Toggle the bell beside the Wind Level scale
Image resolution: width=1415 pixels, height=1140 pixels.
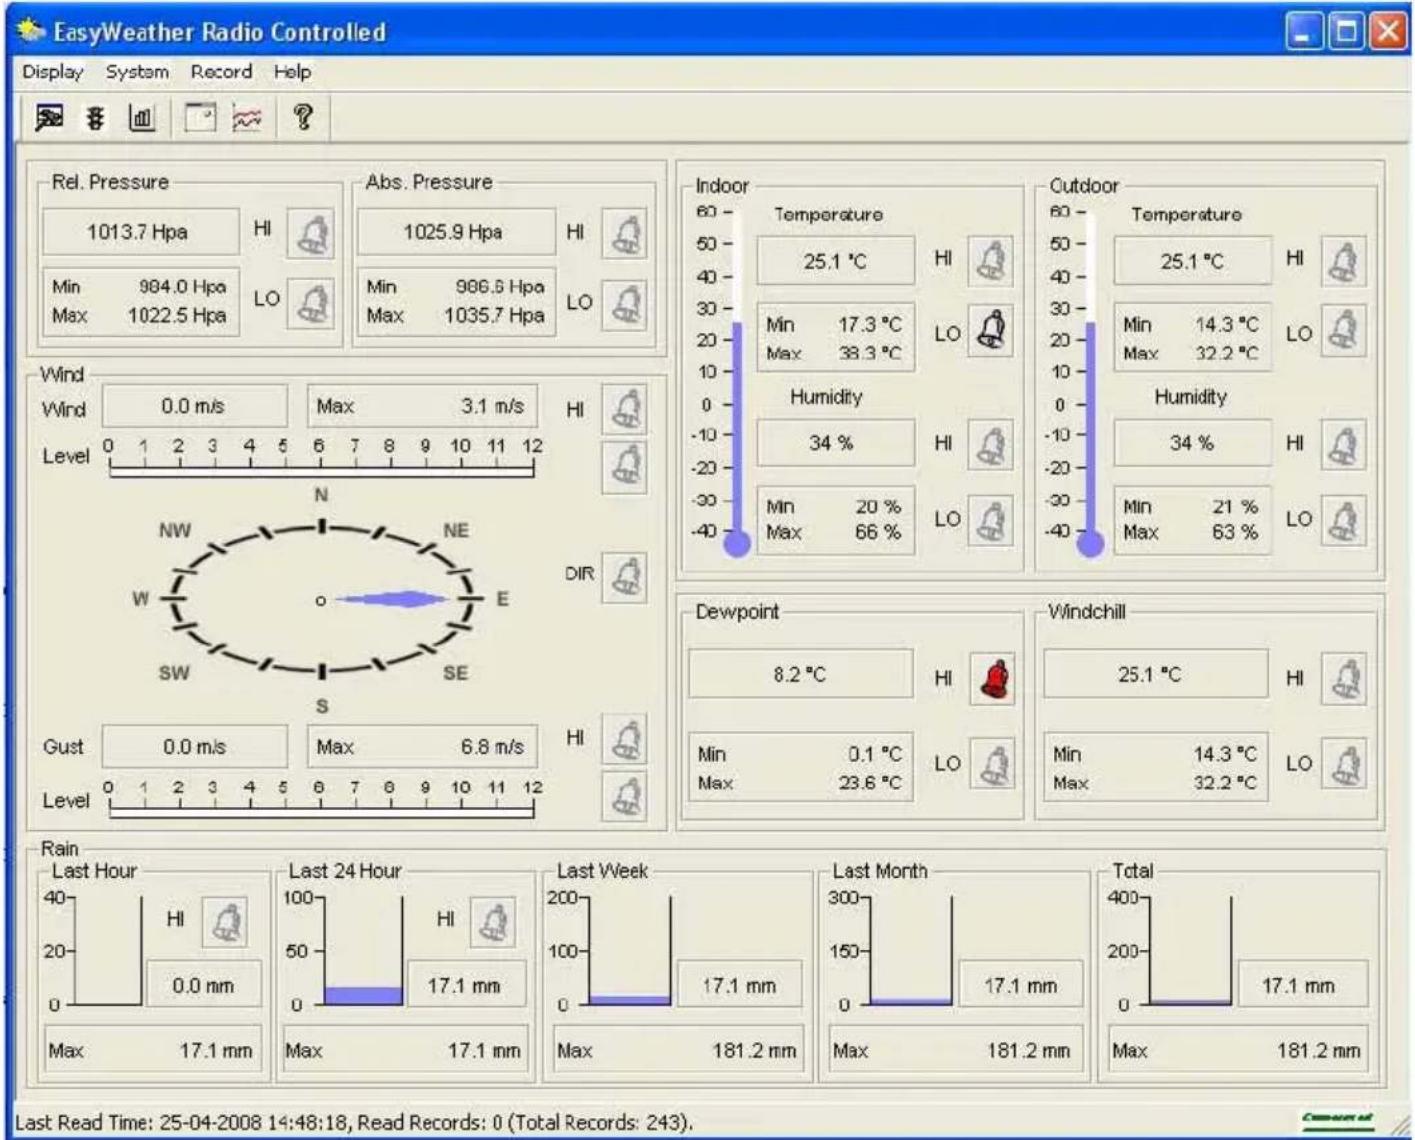625,466
